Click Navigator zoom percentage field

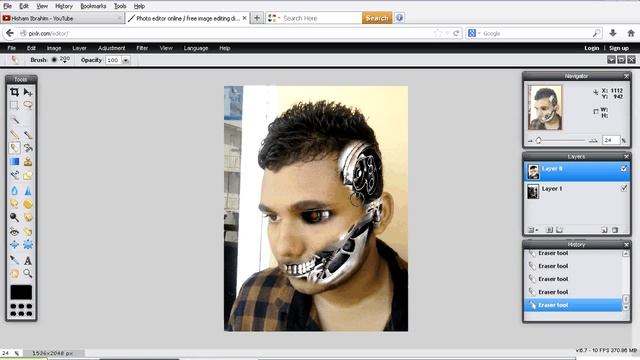pyautogui.click(x=610, y=140)
